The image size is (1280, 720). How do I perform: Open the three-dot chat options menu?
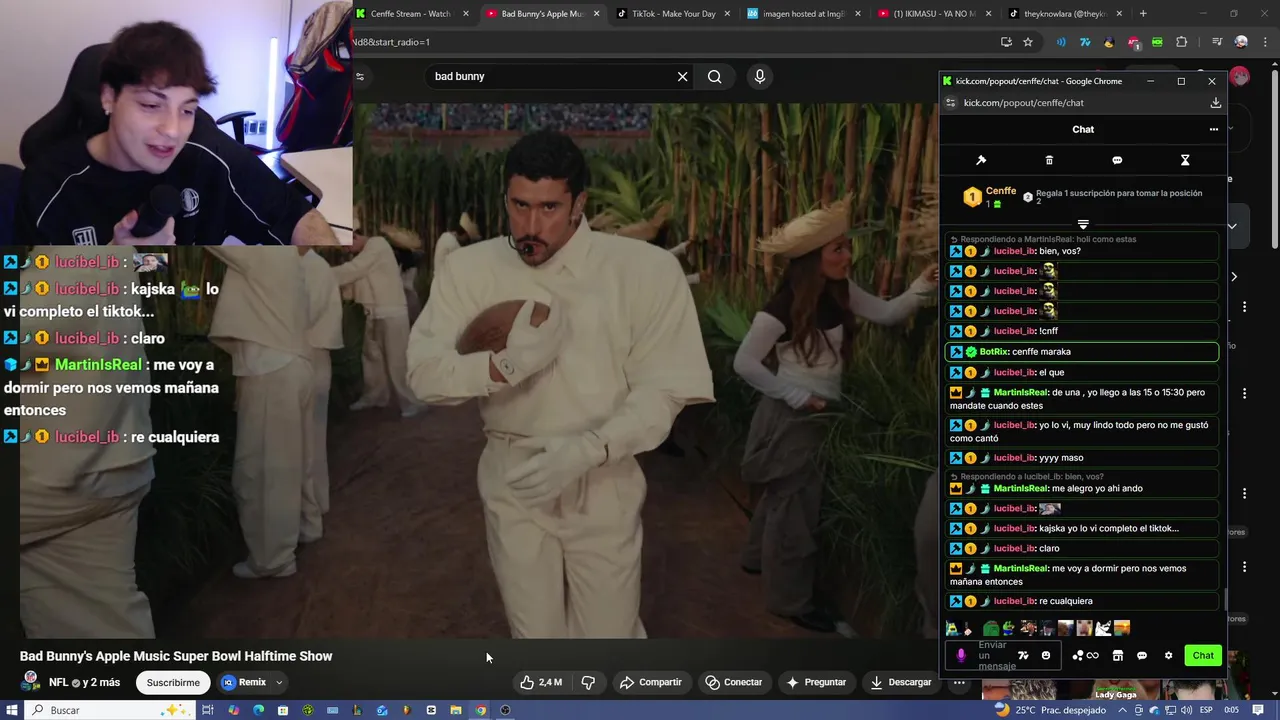[1214, 129]
